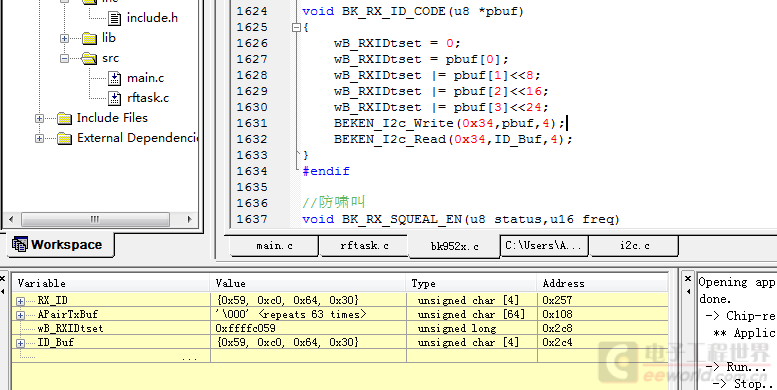Click BK_RX_SQUEAL_EN function declaration
Viewport: 777px width, 390px height.
461,219
